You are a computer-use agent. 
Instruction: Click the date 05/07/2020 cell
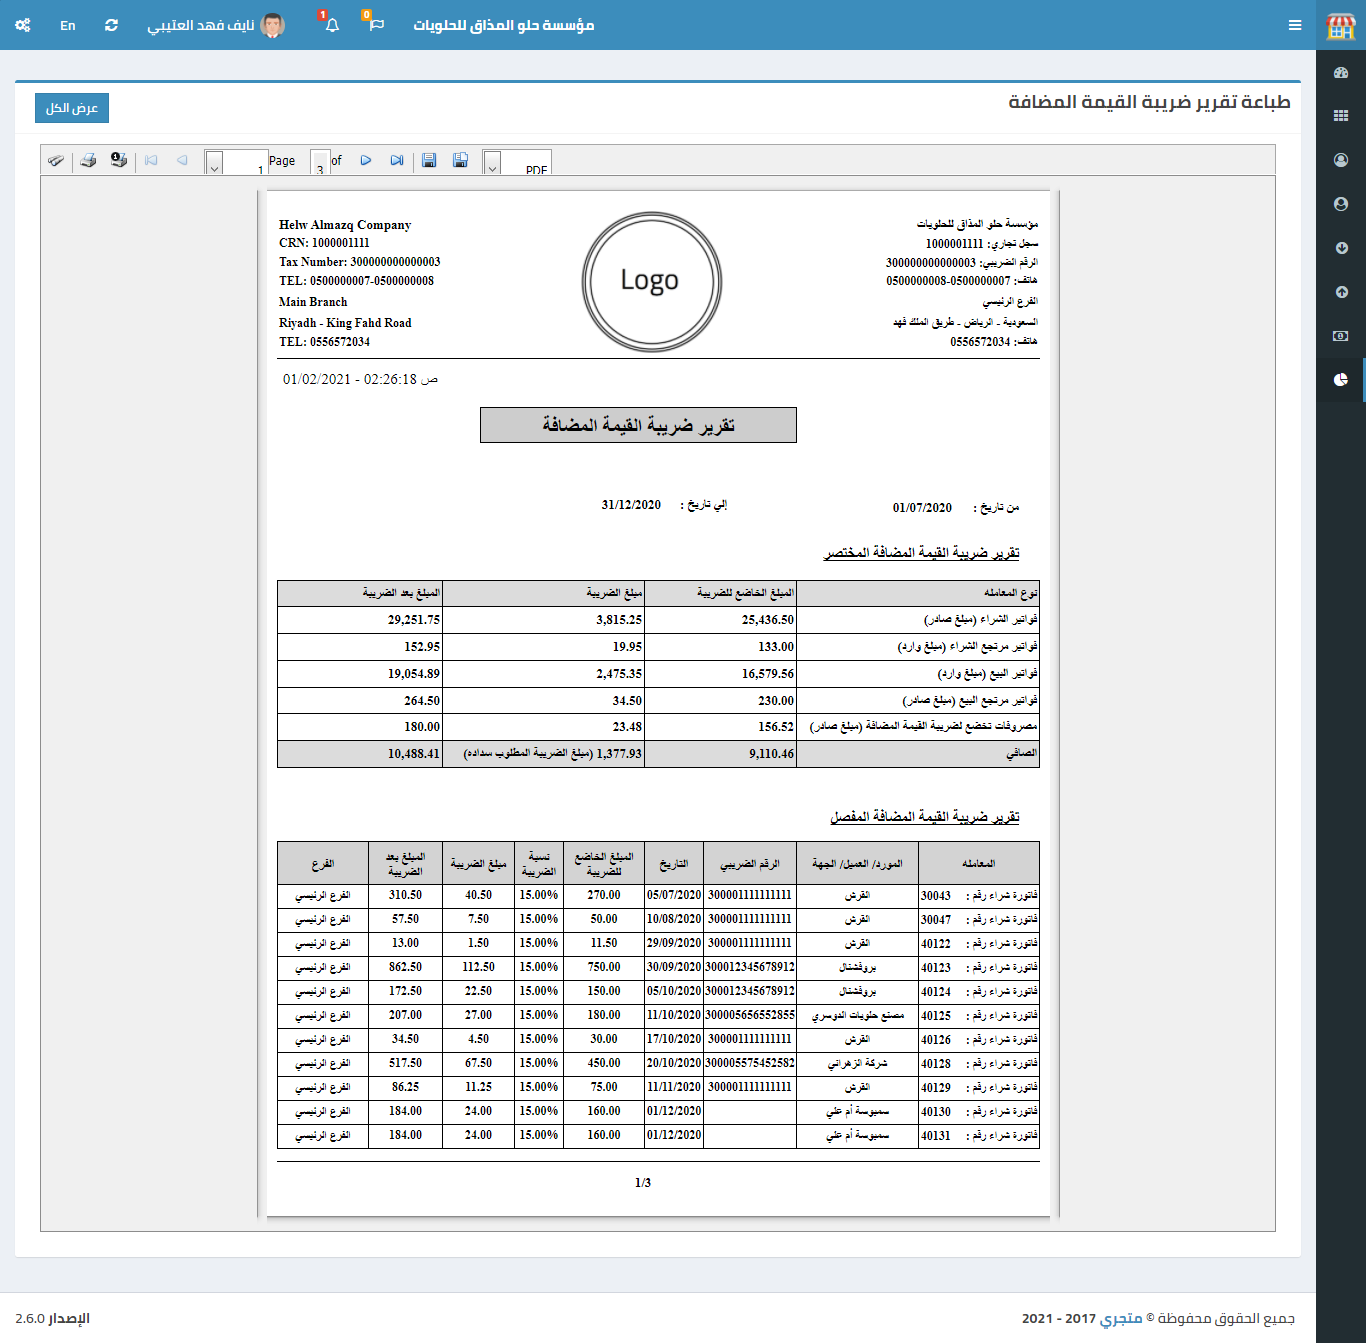[x=674, y=895]
